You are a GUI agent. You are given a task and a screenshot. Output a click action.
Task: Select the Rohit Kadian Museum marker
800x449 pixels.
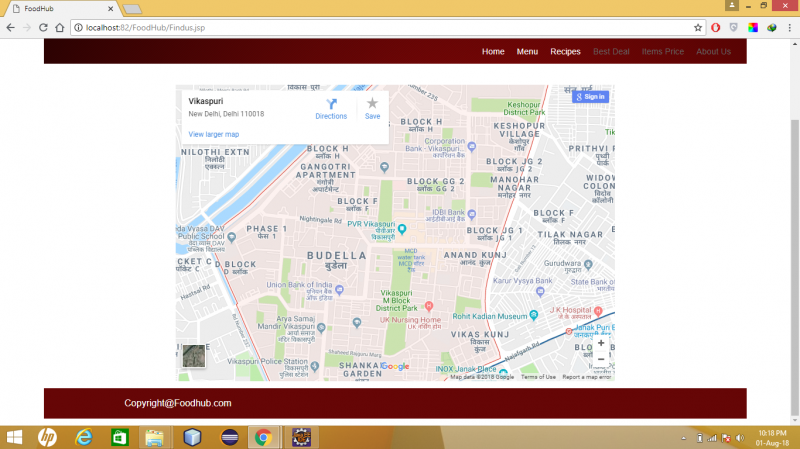pos(534,315)
